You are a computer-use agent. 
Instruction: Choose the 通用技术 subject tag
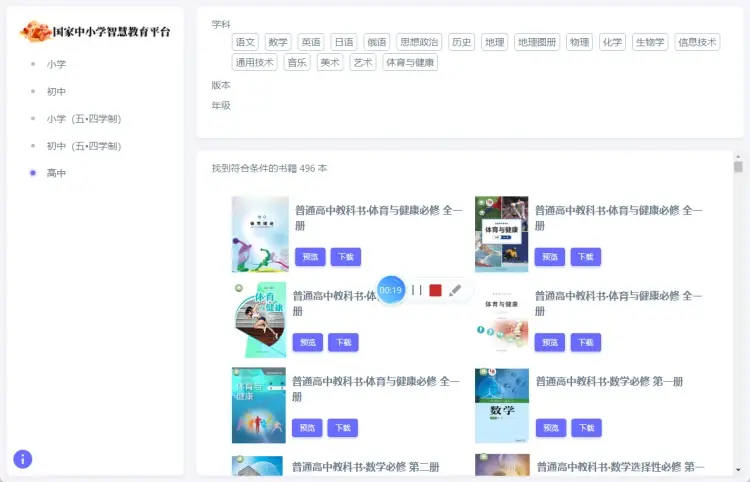click(254, 62)
